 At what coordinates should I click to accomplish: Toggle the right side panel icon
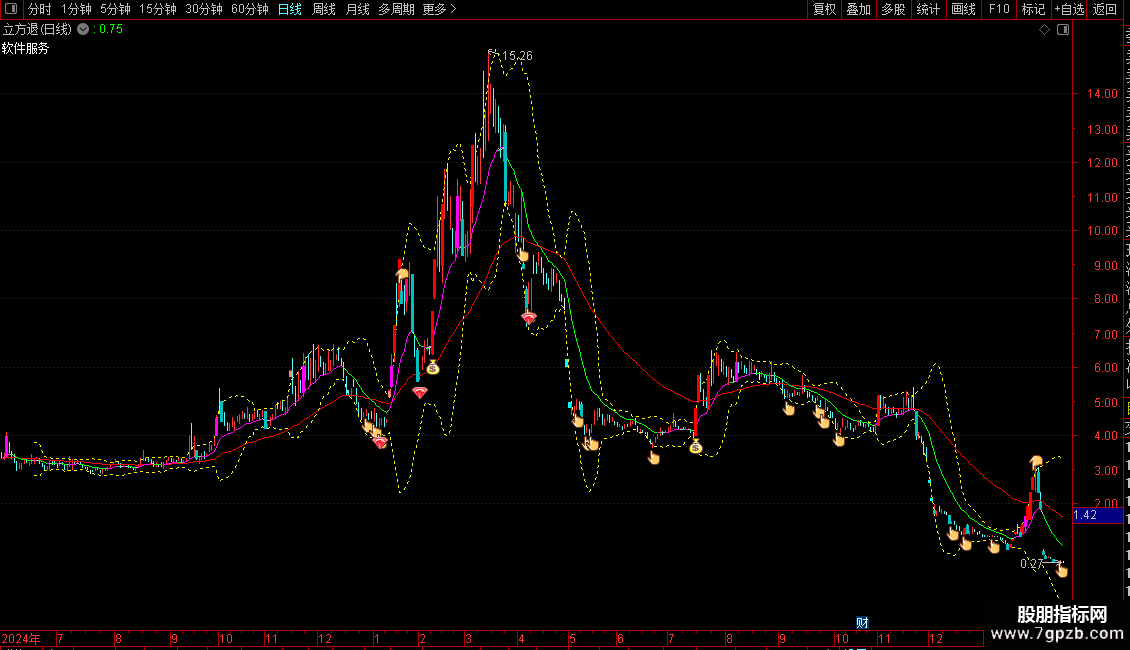tap(1063, 29)
